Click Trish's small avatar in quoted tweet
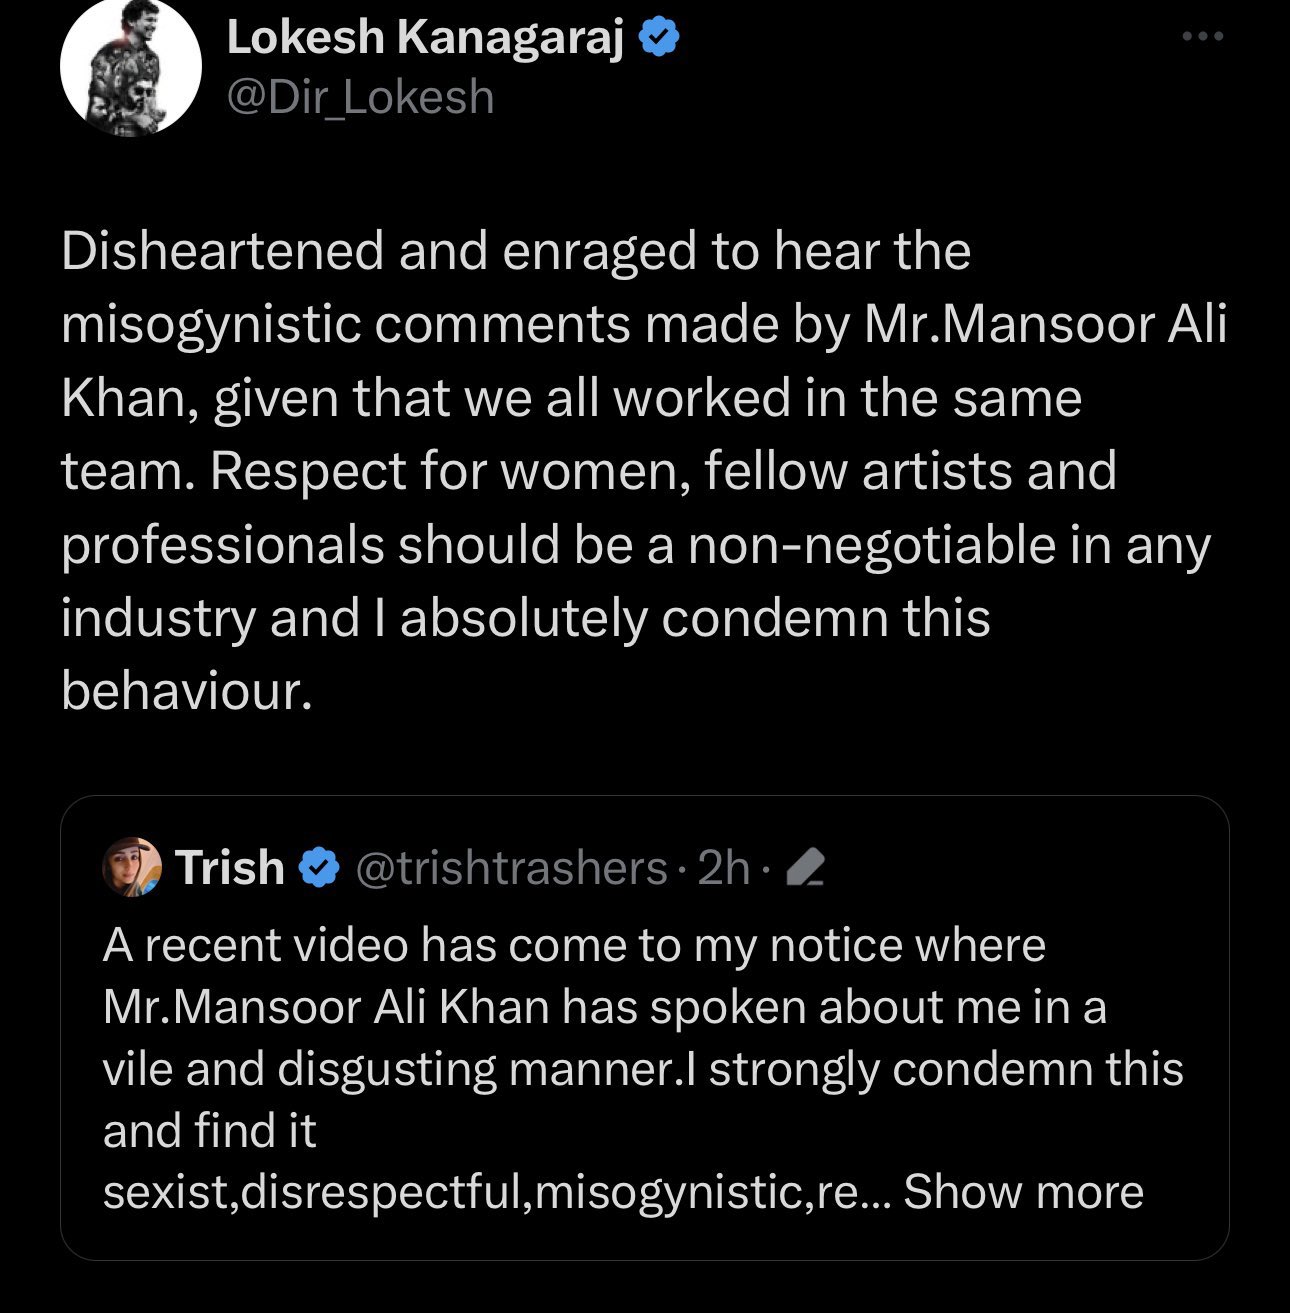The image size is (1290, 1313). point(132,867)
